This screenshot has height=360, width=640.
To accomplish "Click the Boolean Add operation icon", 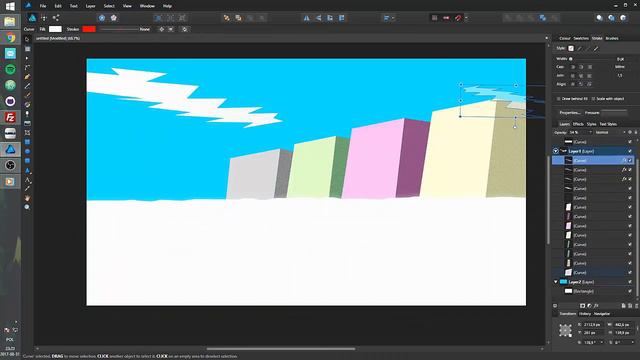I will pos(507,18).
